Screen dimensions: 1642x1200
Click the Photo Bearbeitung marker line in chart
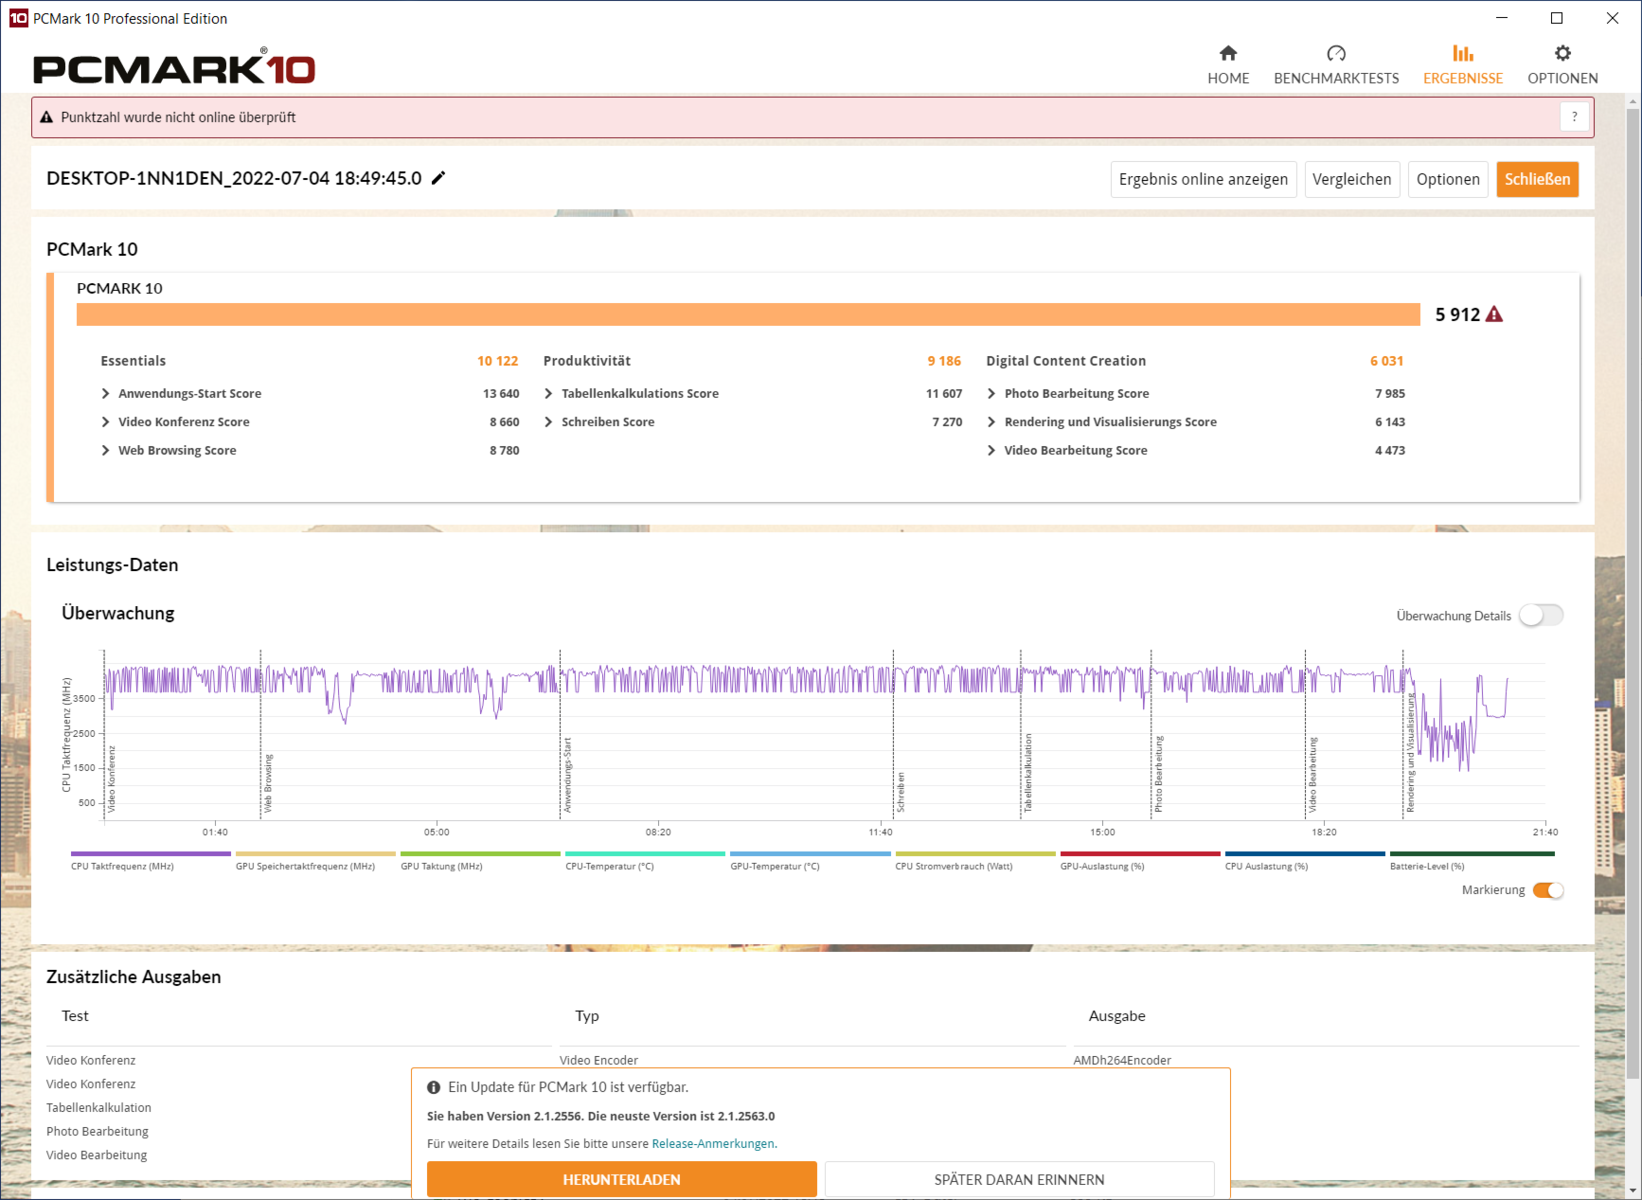[x=1151, y=735]
